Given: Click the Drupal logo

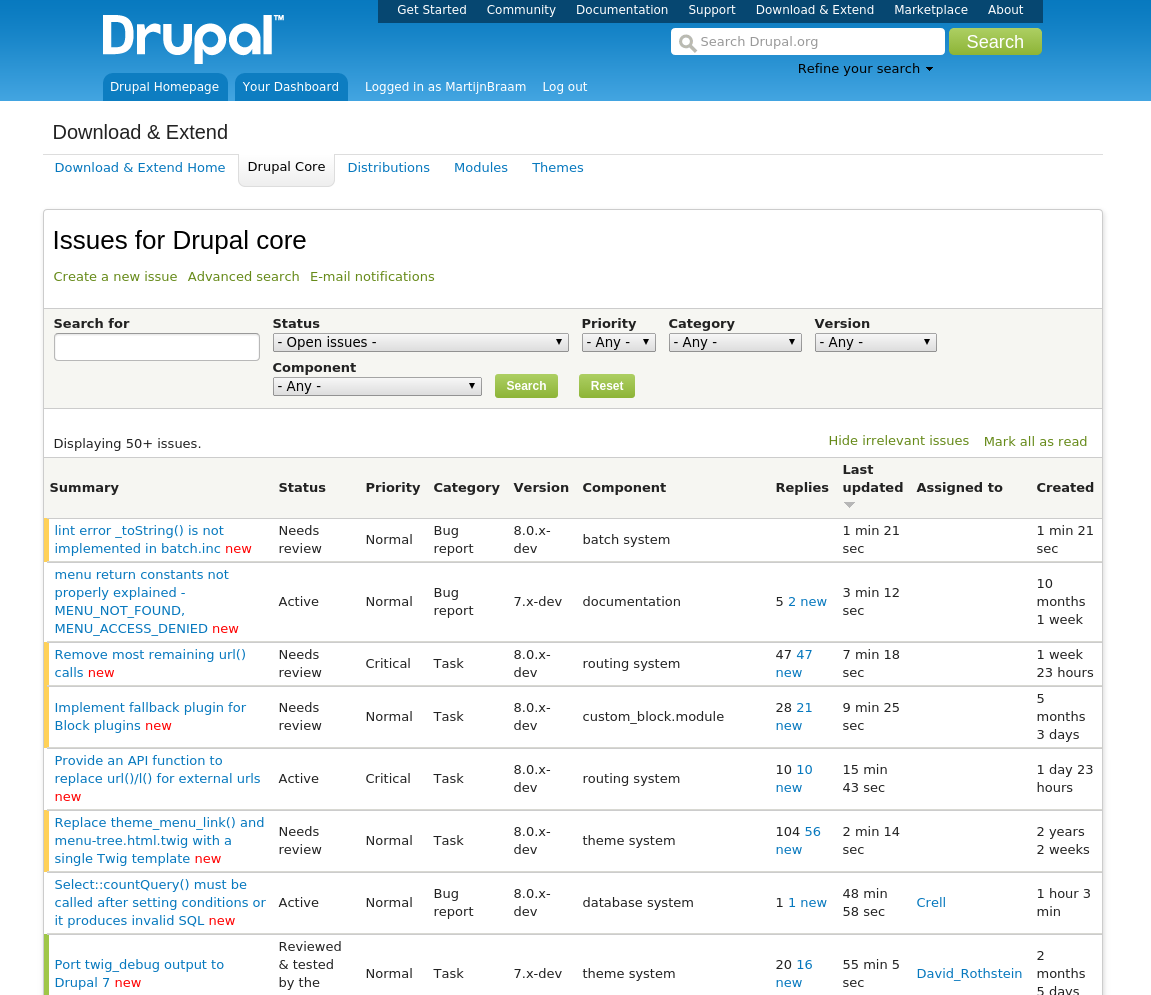Looking at the screenshot, I should click(x=193, y=38).
